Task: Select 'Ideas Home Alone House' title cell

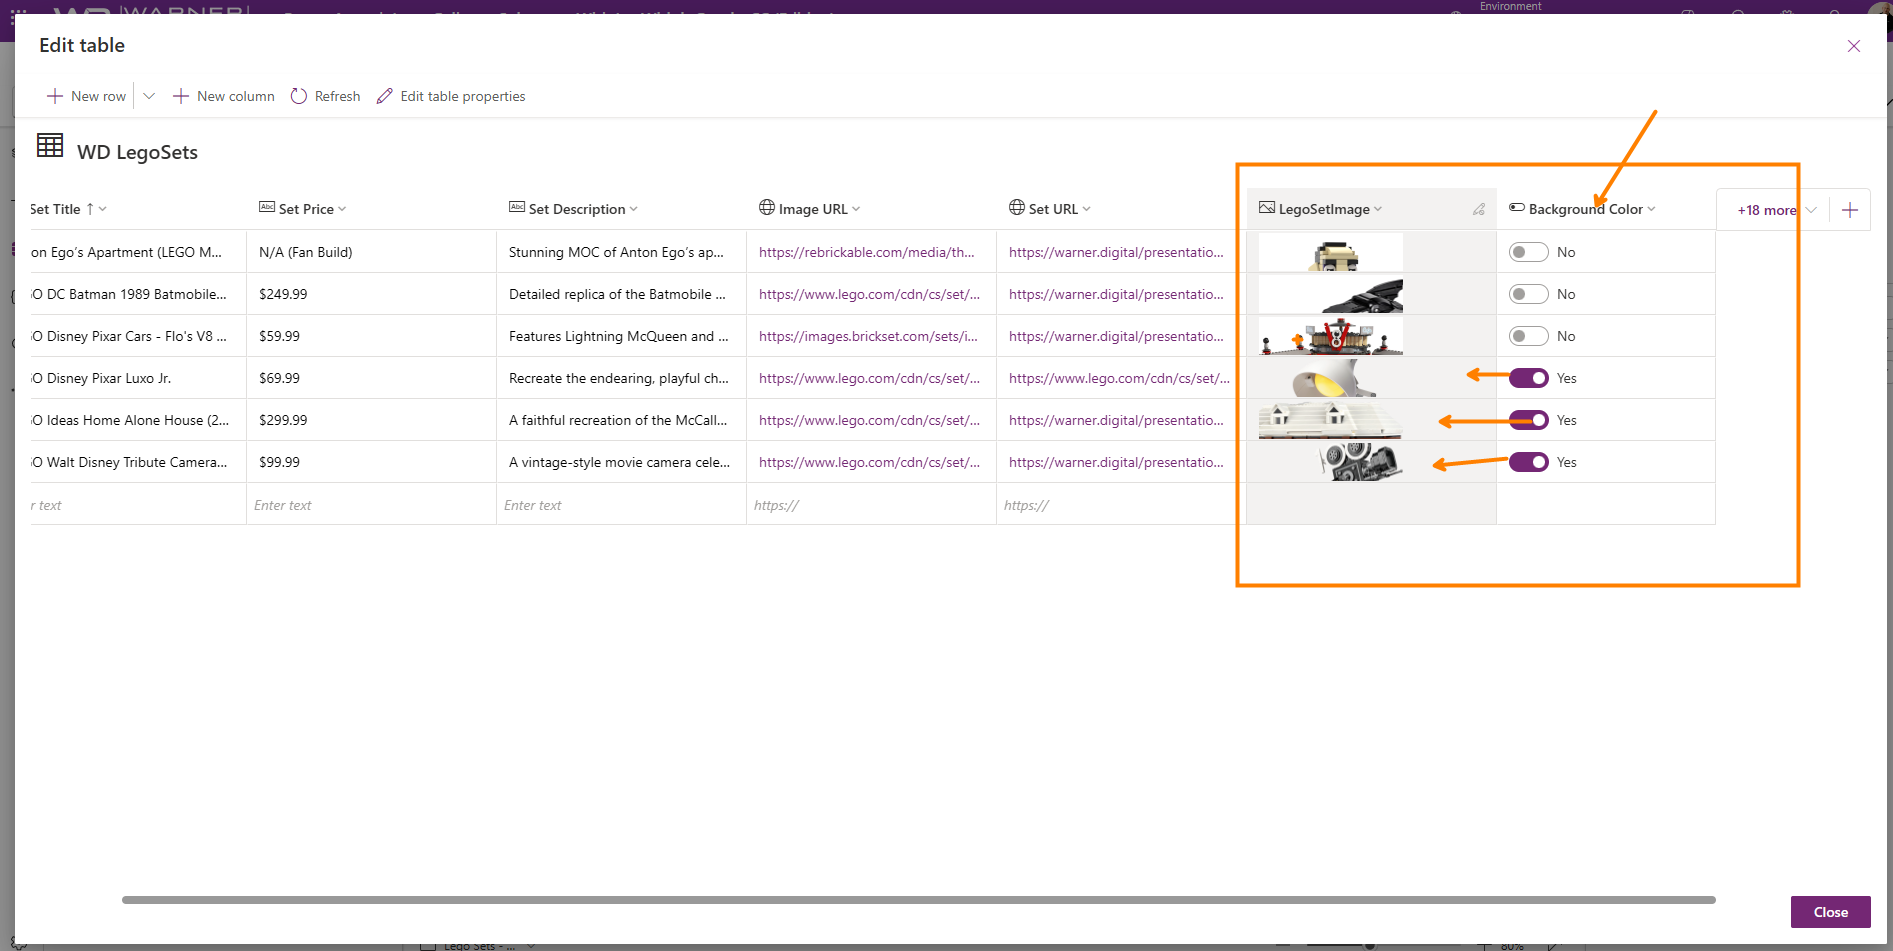Action: tap(138, 420)
